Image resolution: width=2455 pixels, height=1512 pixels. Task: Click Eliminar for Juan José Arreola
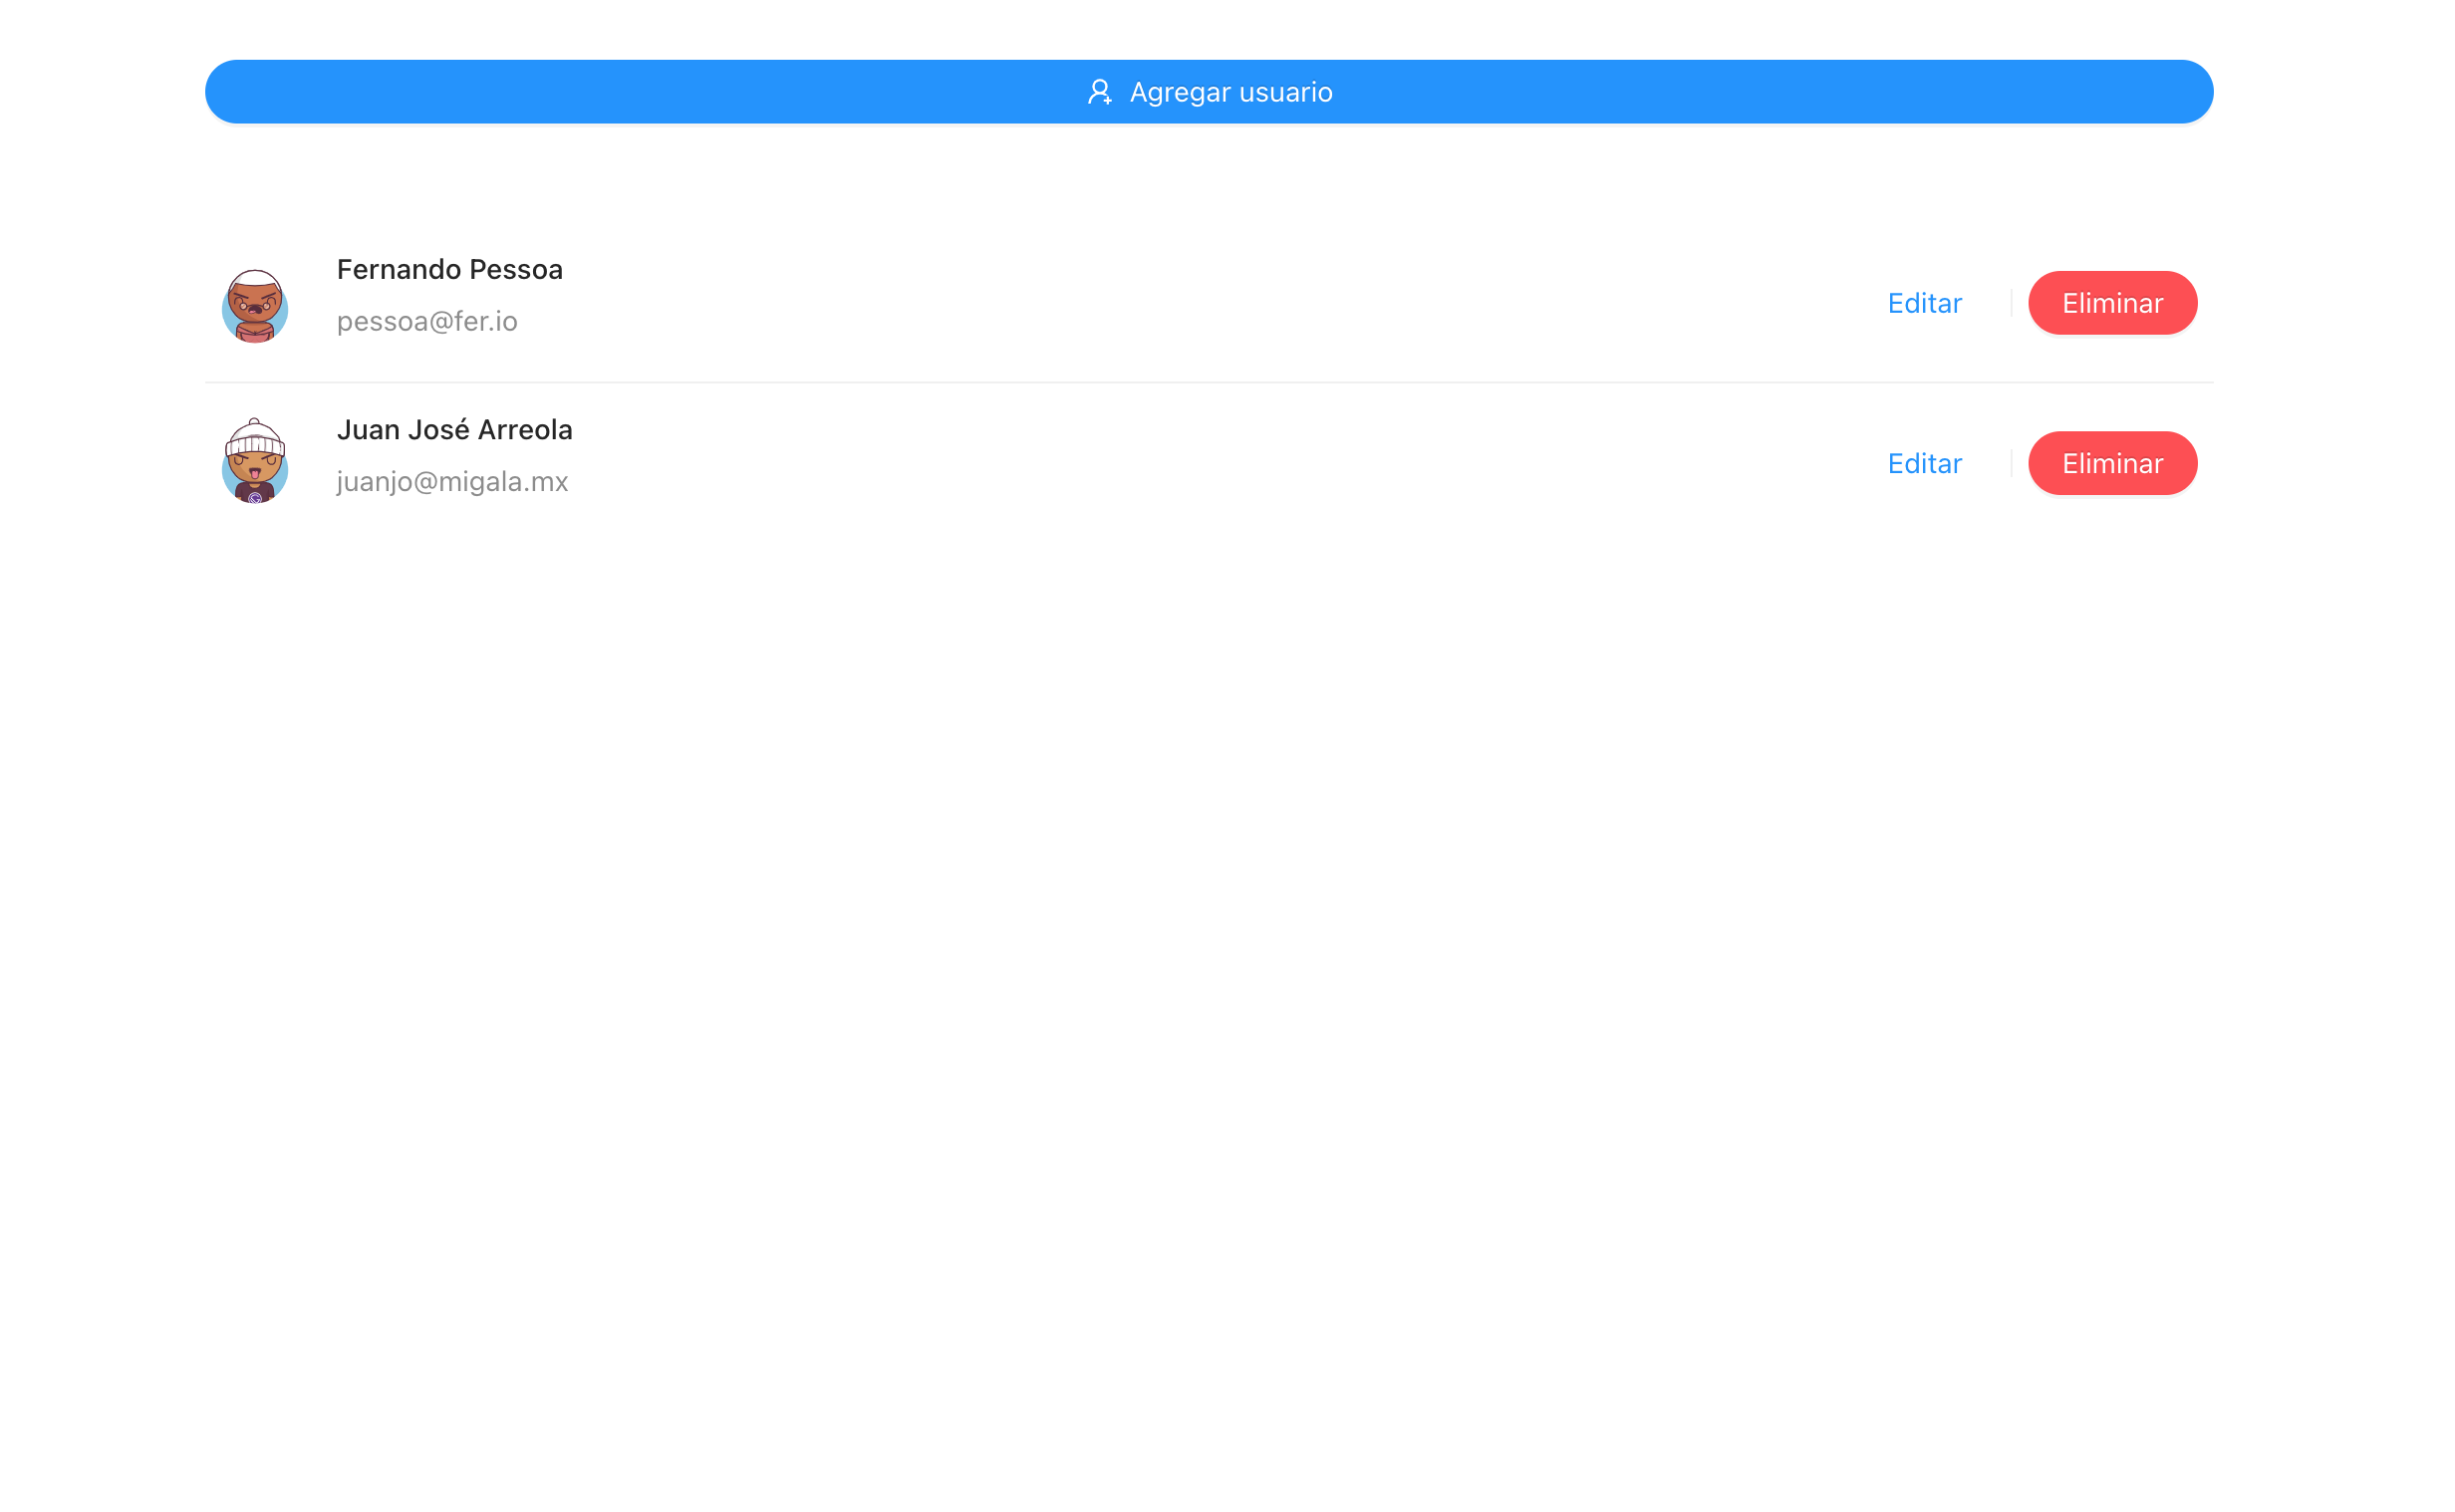point(2112,463)
